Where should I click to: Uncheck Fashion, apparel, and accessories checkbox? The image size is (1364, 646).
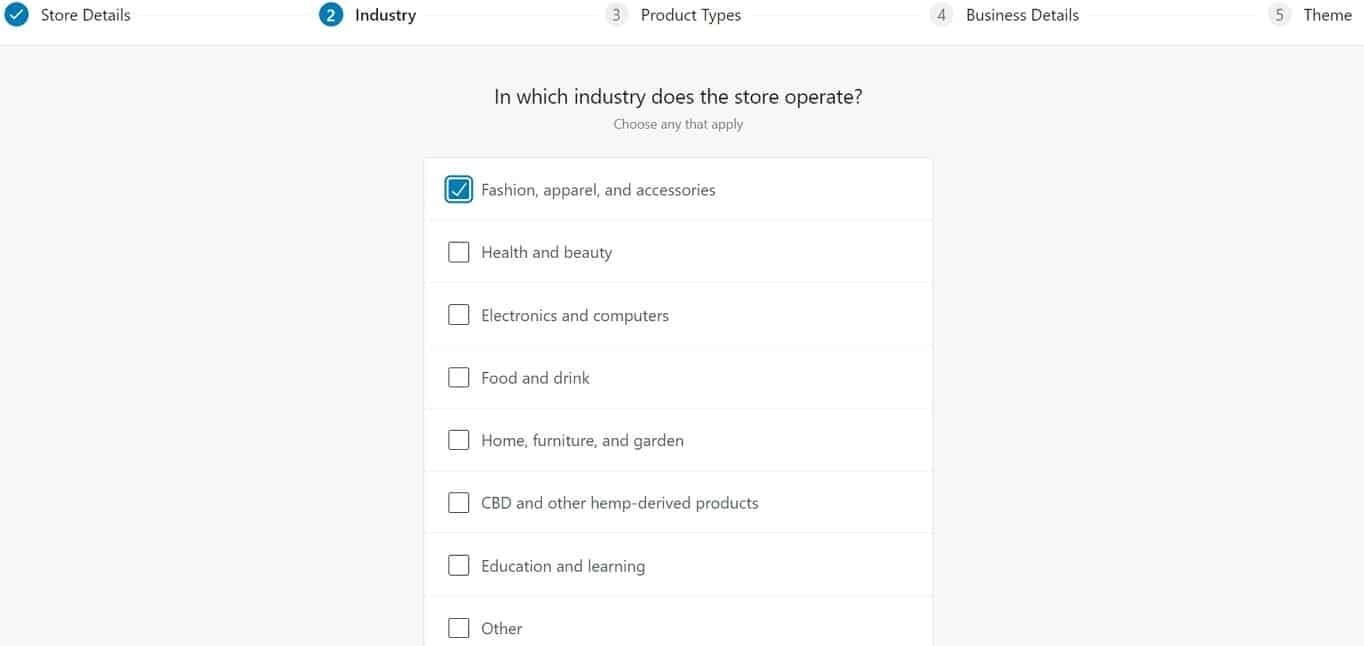coord(459,190)
